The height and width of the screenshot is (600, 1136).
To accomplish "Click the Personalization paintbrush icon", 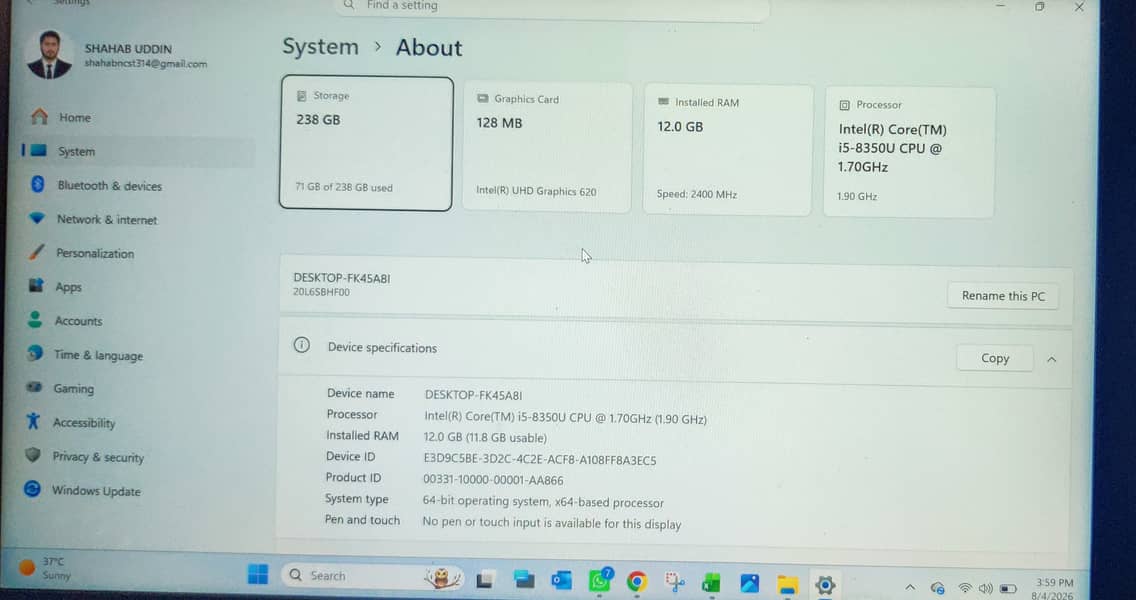I will (36, 251).
